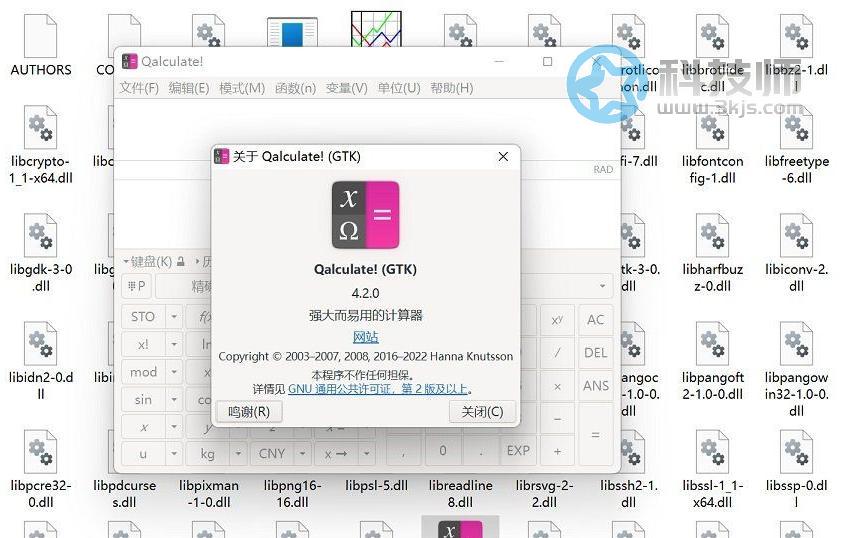
Task: Click the 鸣谢(R) credits button
Action: (x=249, y=412)
